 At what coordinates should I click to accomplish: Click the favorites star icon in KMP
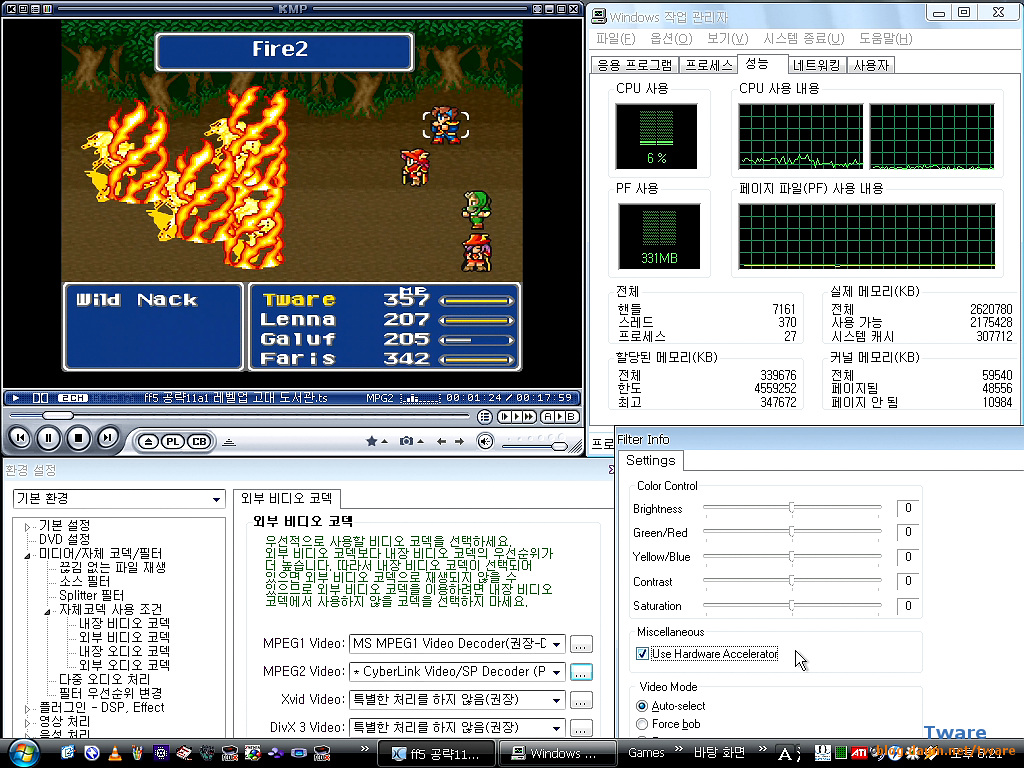(372, 441)
